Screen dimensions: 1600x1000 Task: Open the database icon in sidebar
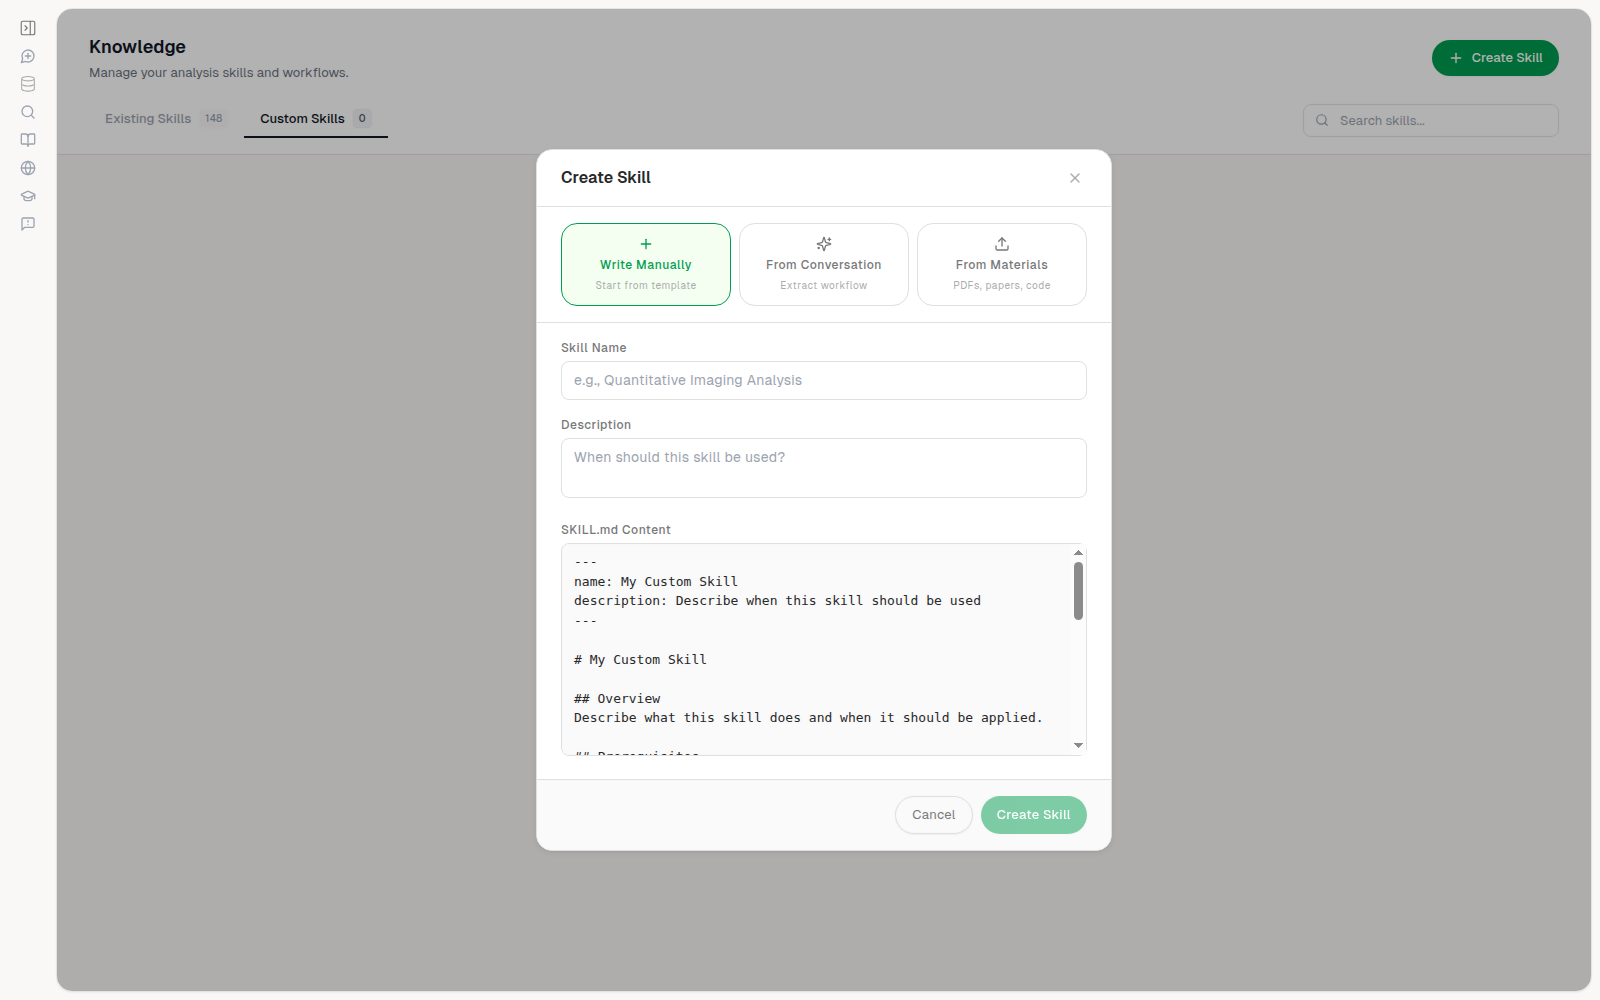(28, 84)
